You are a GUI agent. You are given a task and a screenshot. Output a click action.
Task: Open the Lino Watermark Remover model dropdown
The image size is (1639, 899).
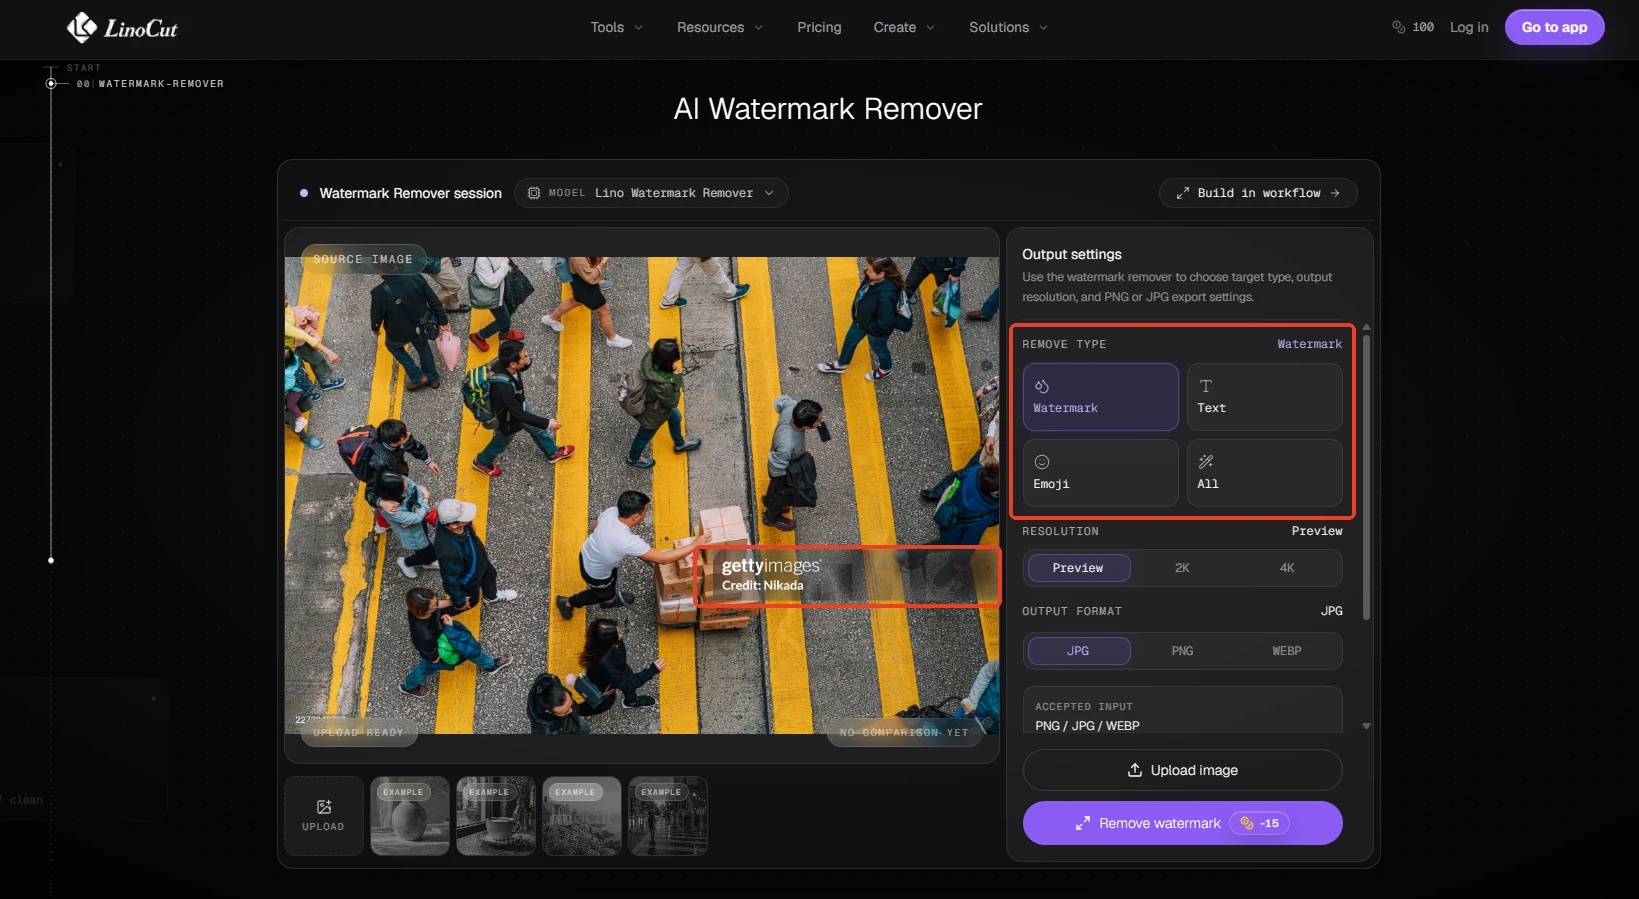651,193
